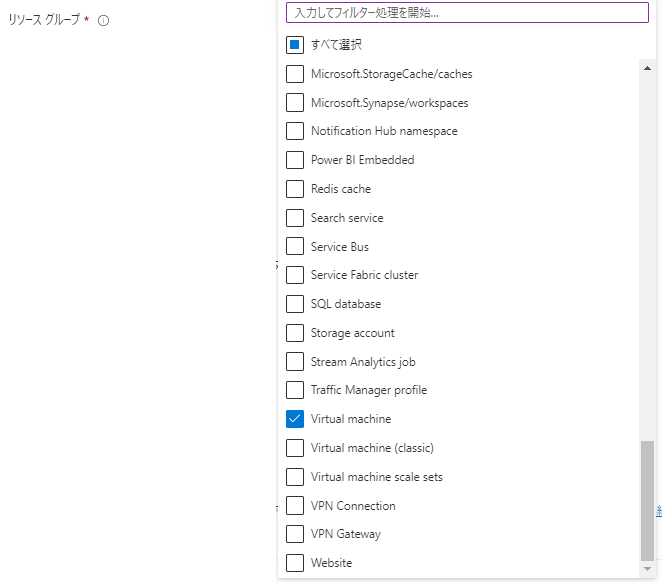
Task: Check the Storage account checkbox
Action: point(295,333)
